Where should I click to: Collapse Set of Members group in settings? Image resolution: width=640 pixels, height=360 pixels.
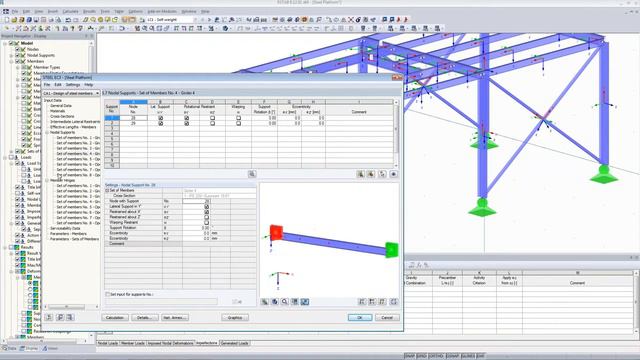[x=107, y=191]
